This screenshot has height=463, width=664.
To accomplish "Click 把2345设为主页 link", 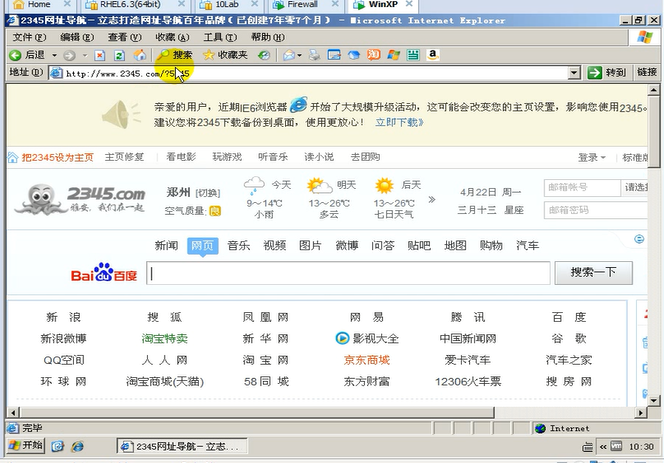I will tap(57, 158).
